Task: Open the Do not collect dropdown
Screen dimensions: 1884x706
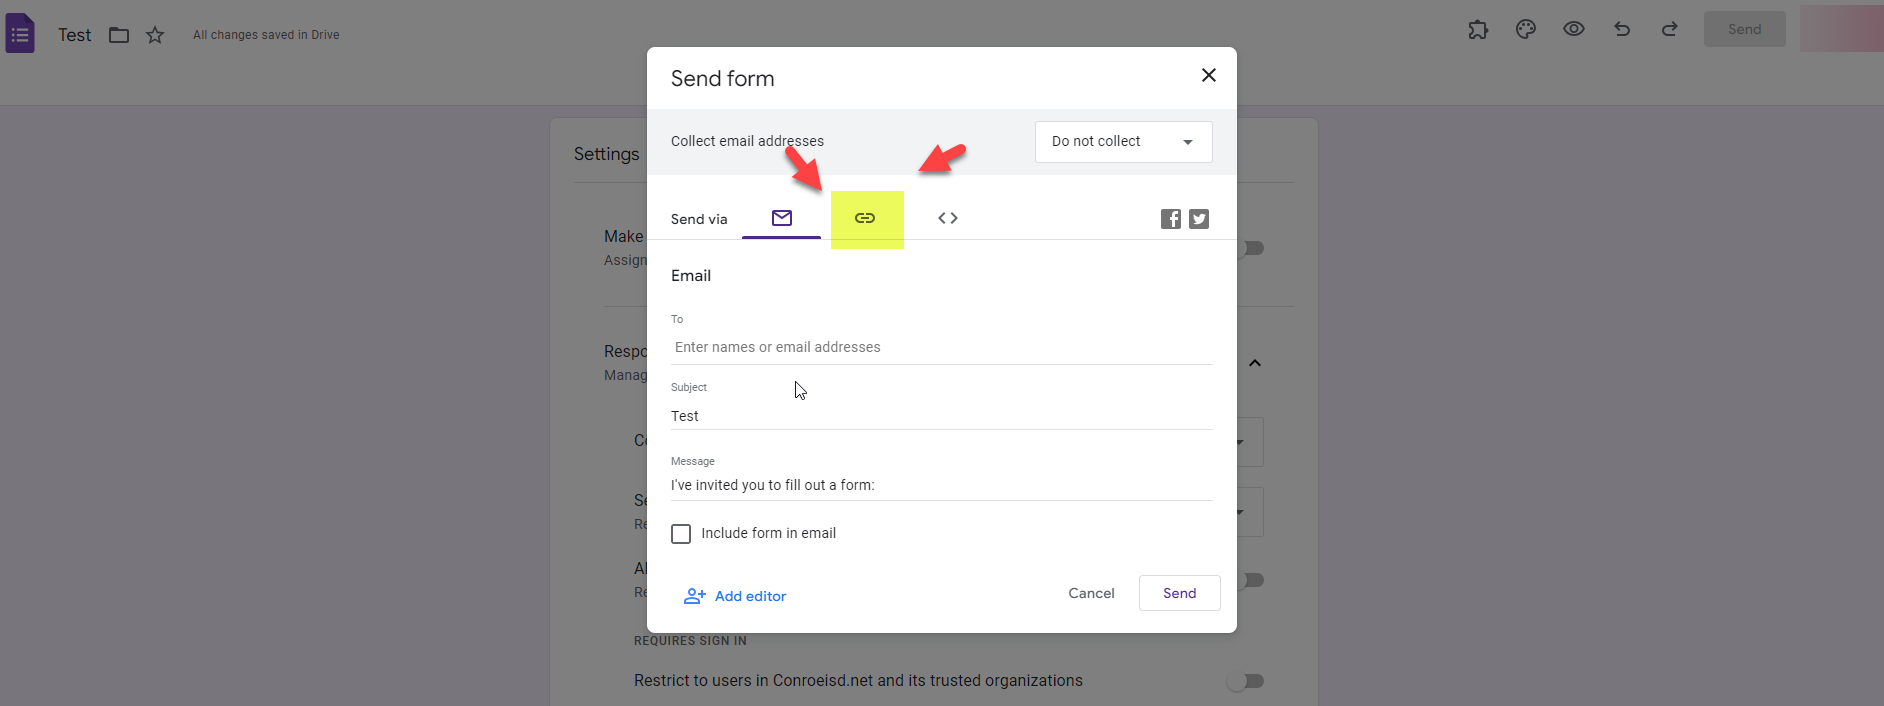Action: pos(1124,142)
